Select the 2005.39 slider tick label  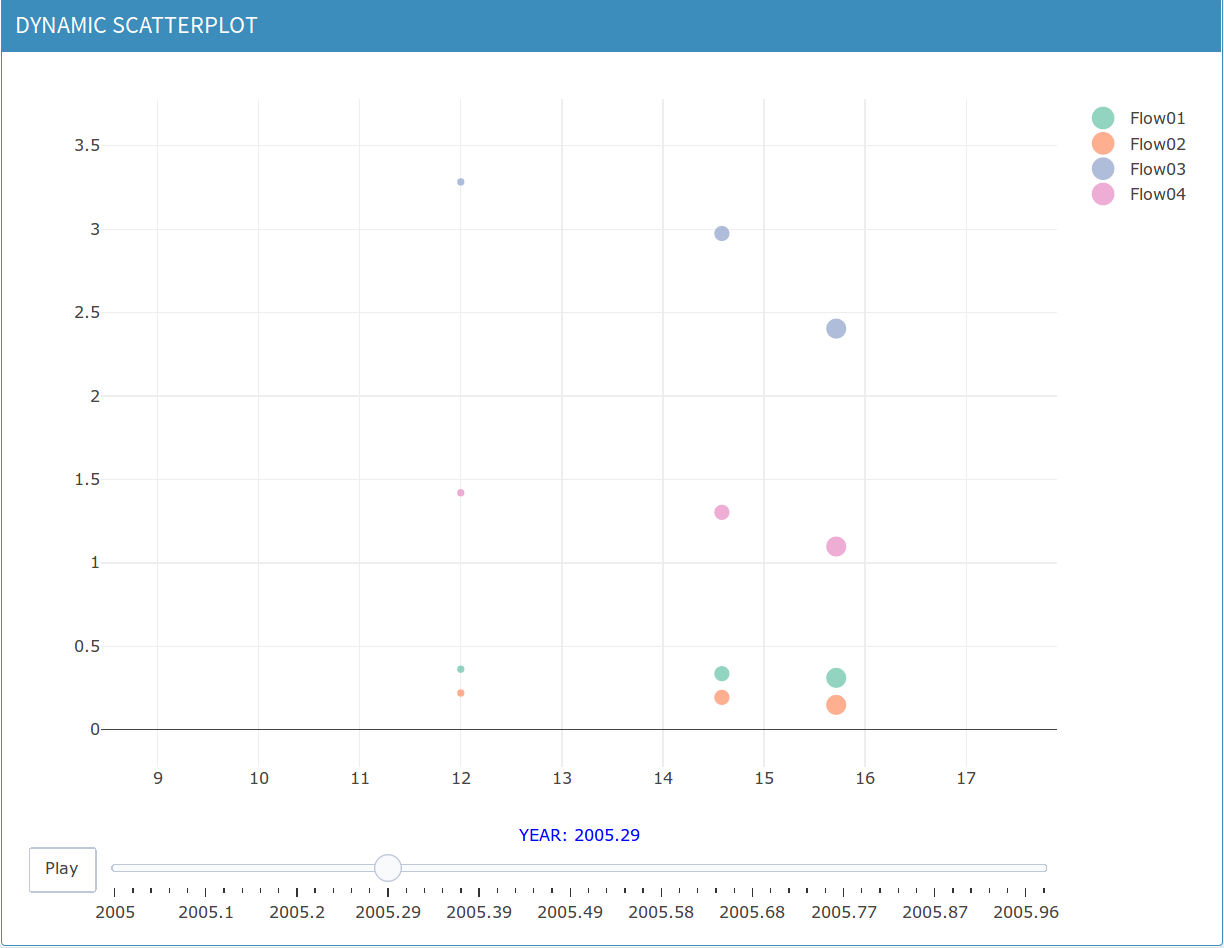click(479, 911)
